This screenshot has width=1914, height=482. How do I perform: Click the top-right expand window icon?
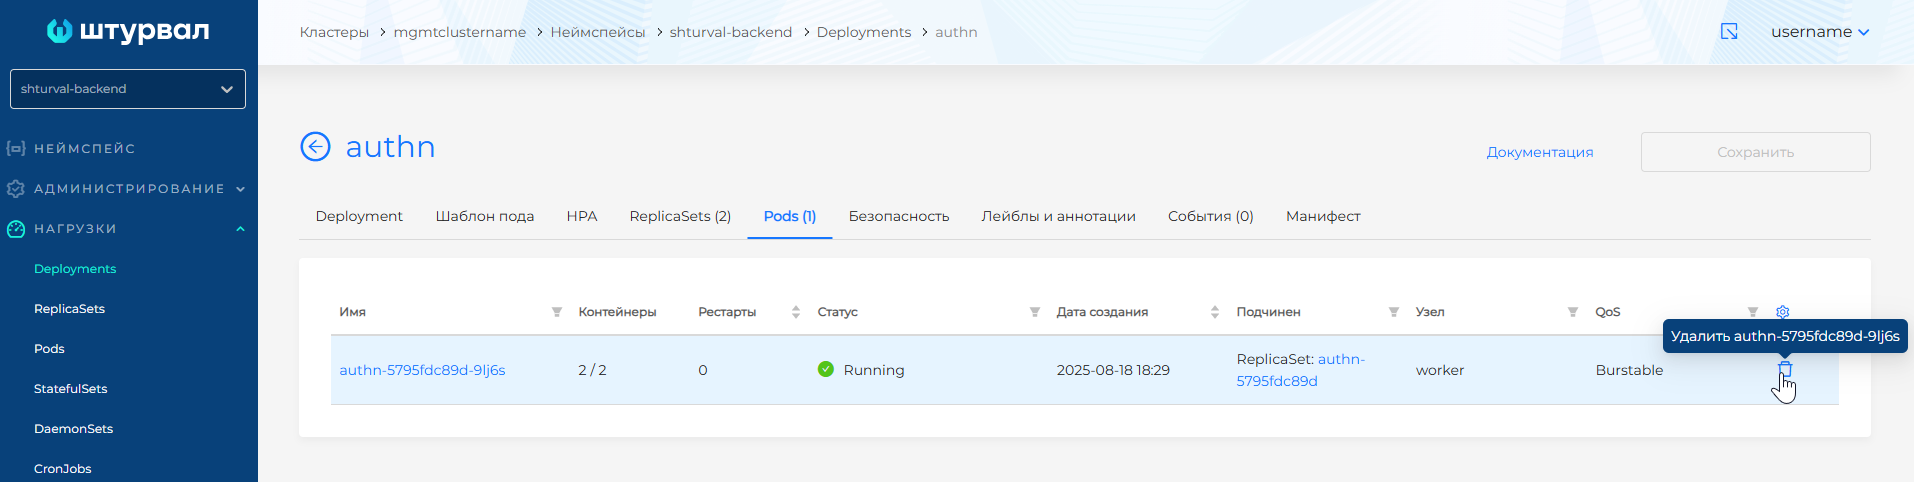pyautogui.click(x=1729, y=32)
